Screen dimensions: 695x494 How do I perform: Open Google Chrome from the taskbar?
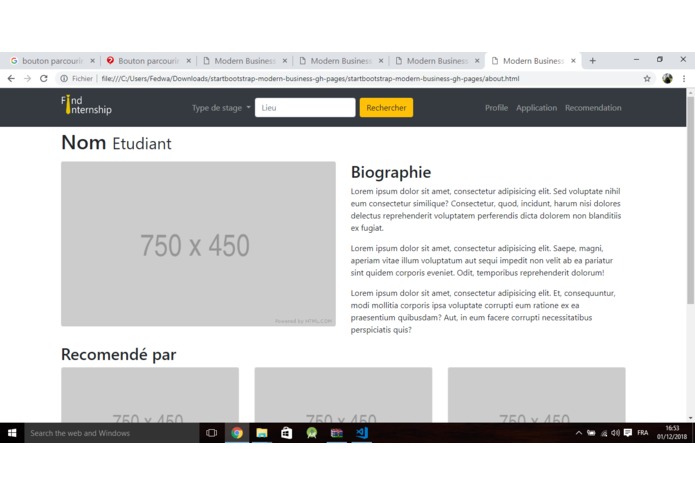pos(237,433)
